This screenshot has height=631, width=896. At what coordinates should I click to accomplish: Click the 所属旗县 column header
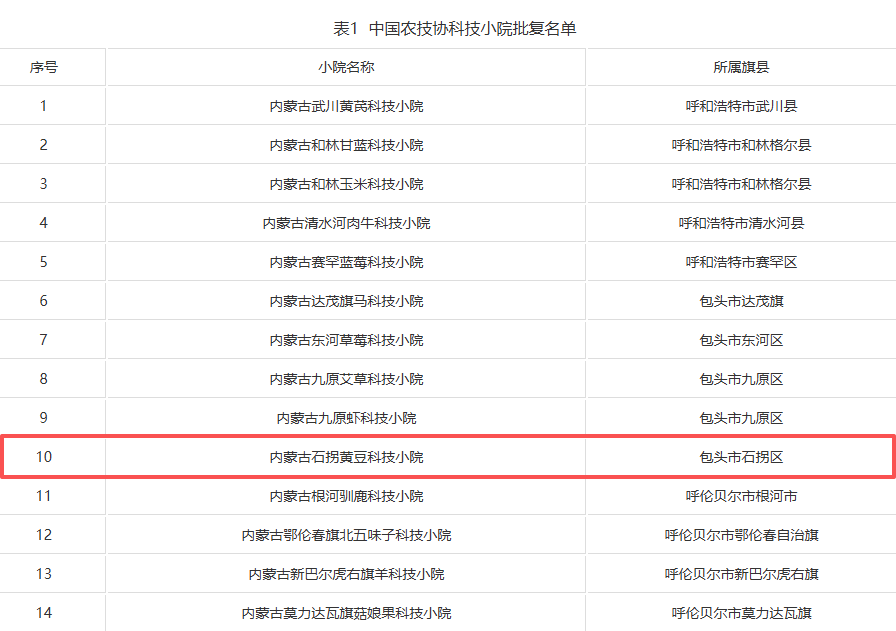tap(741, 67)
